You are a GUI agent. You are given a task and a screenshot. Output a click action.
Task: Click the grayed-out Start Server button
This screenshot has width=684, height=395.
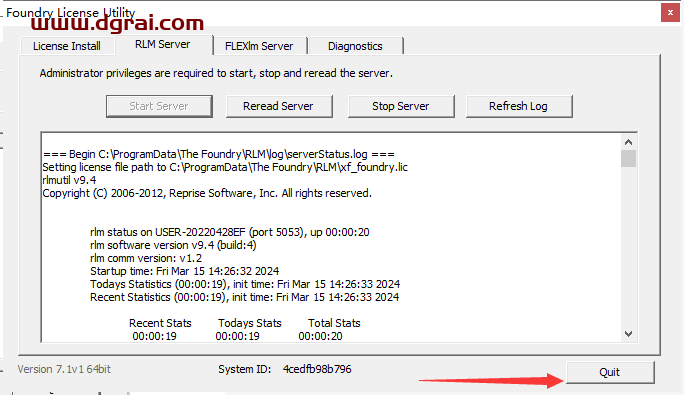point(159,106)
